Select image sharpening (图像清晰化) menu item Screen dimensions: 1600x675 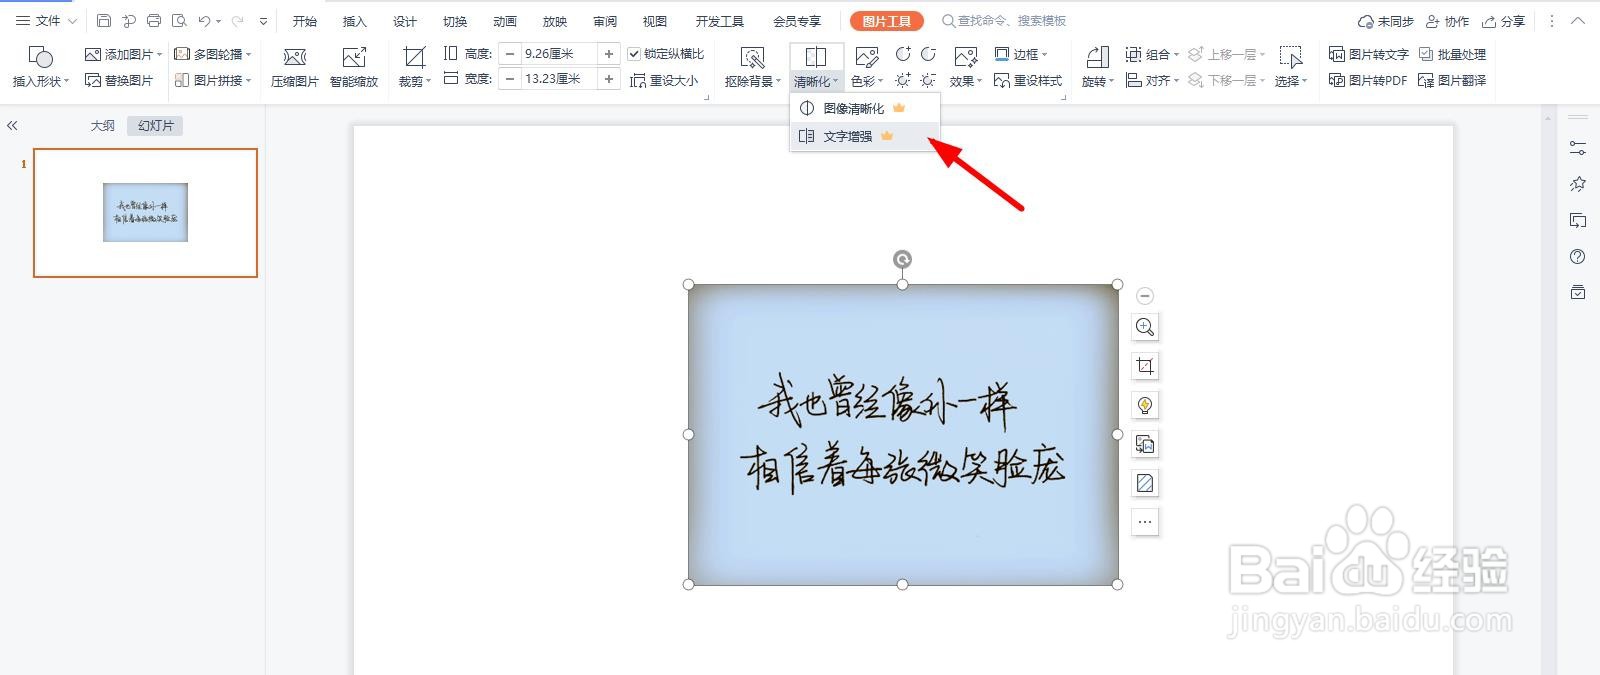click(x=865, y=108)
